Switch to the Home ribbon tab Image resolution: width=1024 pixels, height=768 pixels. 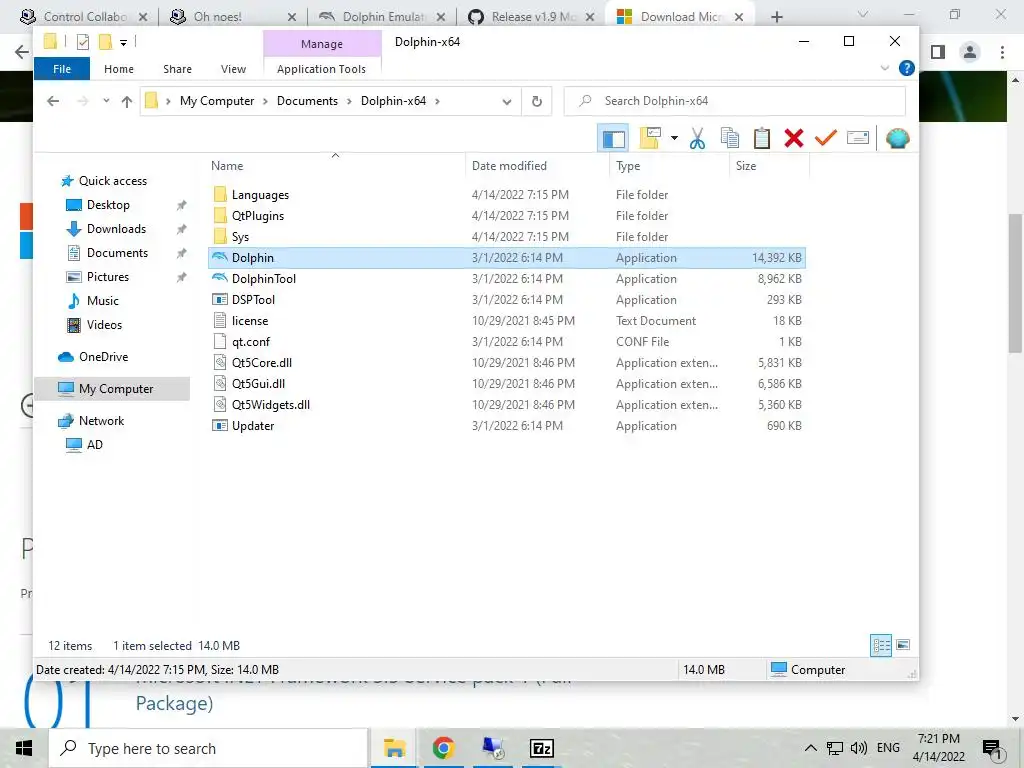click(119, 69)
